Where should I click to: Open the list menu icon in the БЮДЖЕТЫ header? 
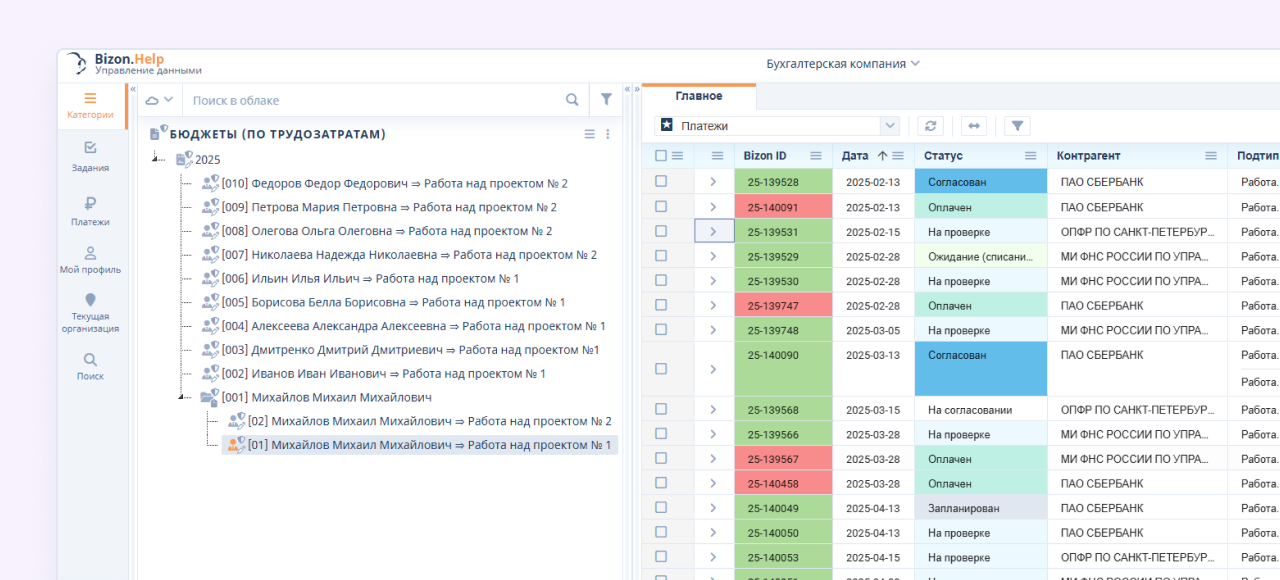click(590, 134)
